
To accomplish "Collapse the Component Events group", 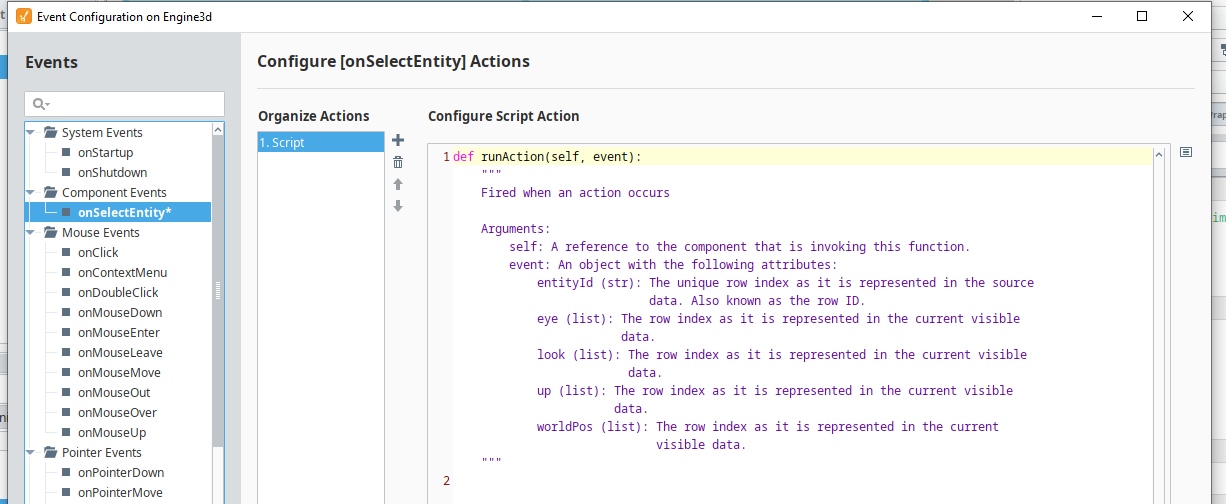I will click(31, 192).
